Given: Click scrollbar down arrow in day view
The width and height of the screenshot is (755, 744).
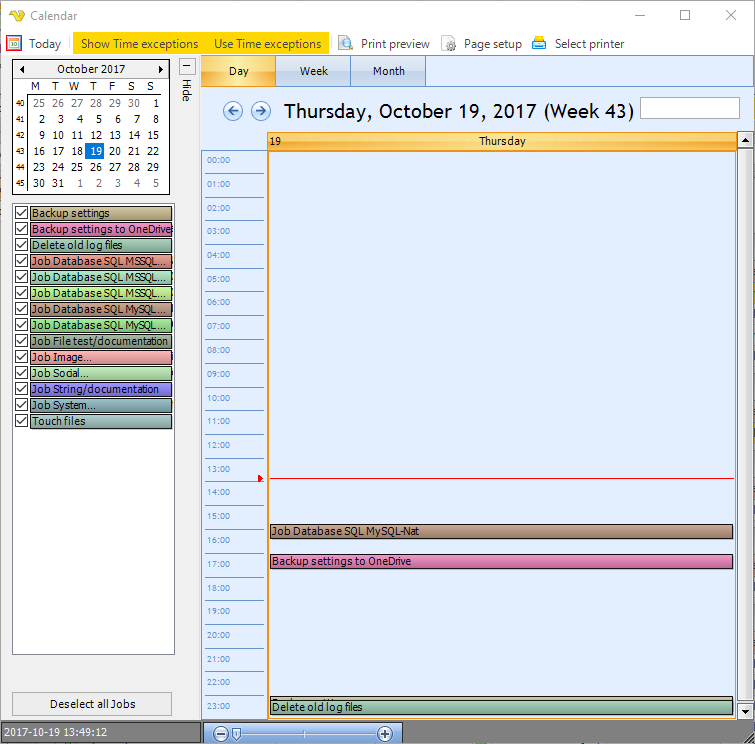Looking at the screenshot, I should tap(745, 711).
